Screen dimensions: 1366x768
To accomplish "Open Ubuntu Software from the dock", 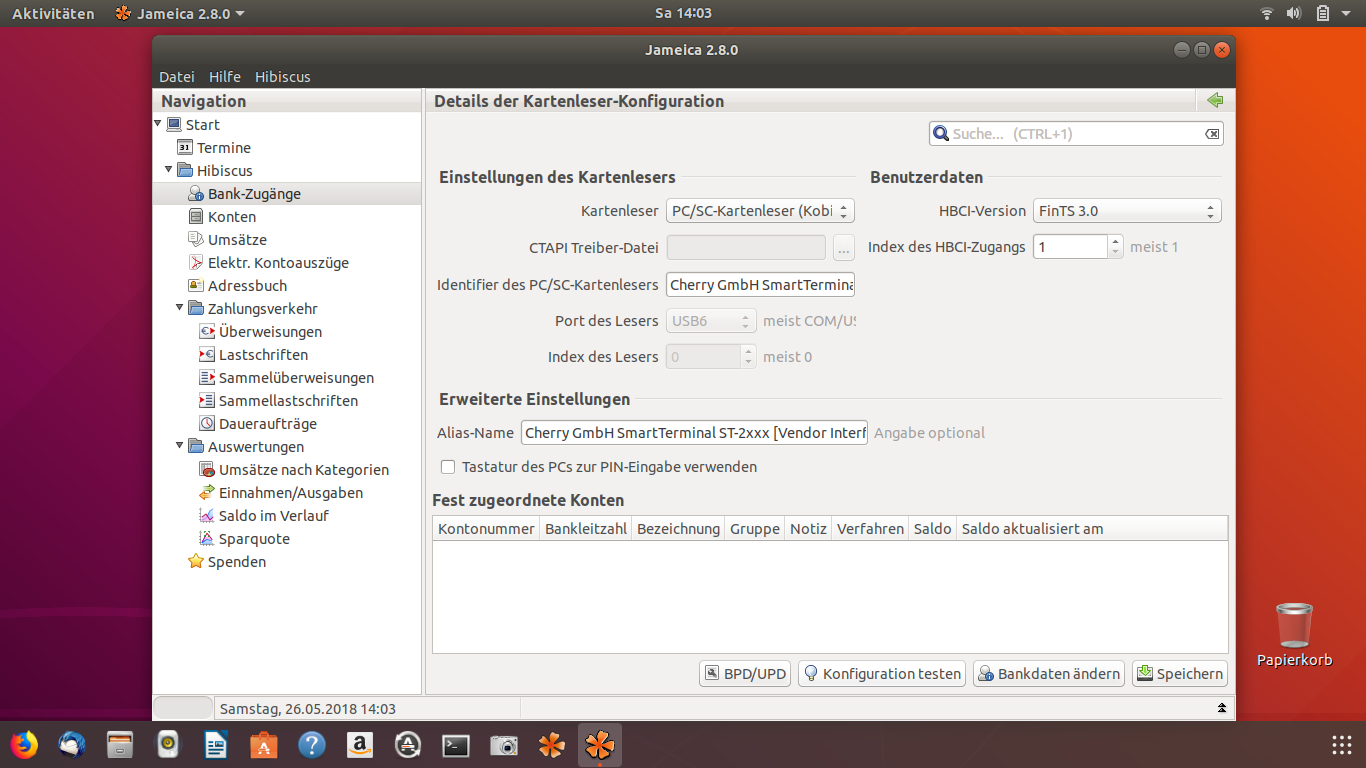I will (264, 745).
